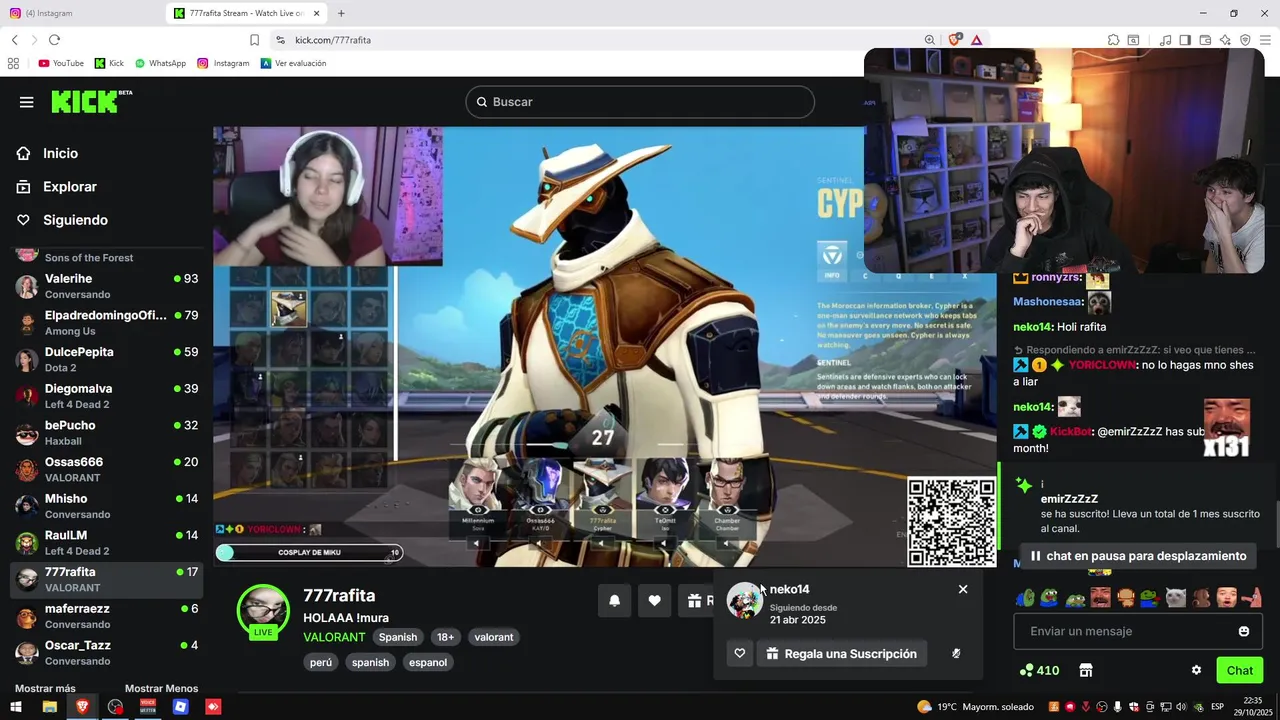The image size is (1280, 720).
Task: Open chat settings gear
Action: (1196, 670)
